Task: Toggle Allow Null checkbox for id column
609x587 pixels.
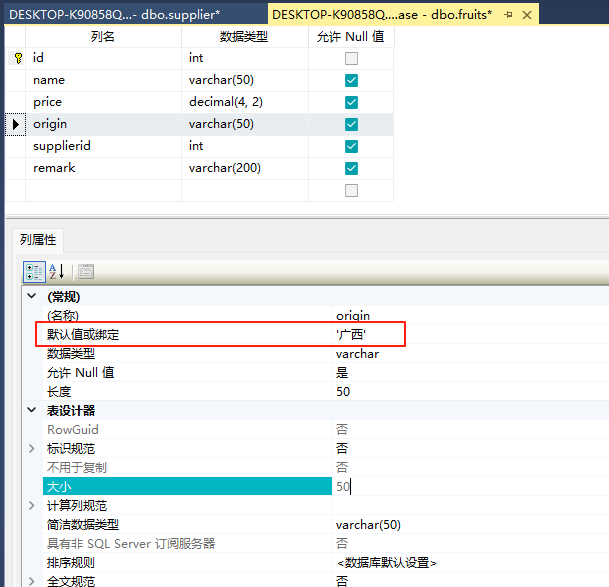Action: click(351, 58)
